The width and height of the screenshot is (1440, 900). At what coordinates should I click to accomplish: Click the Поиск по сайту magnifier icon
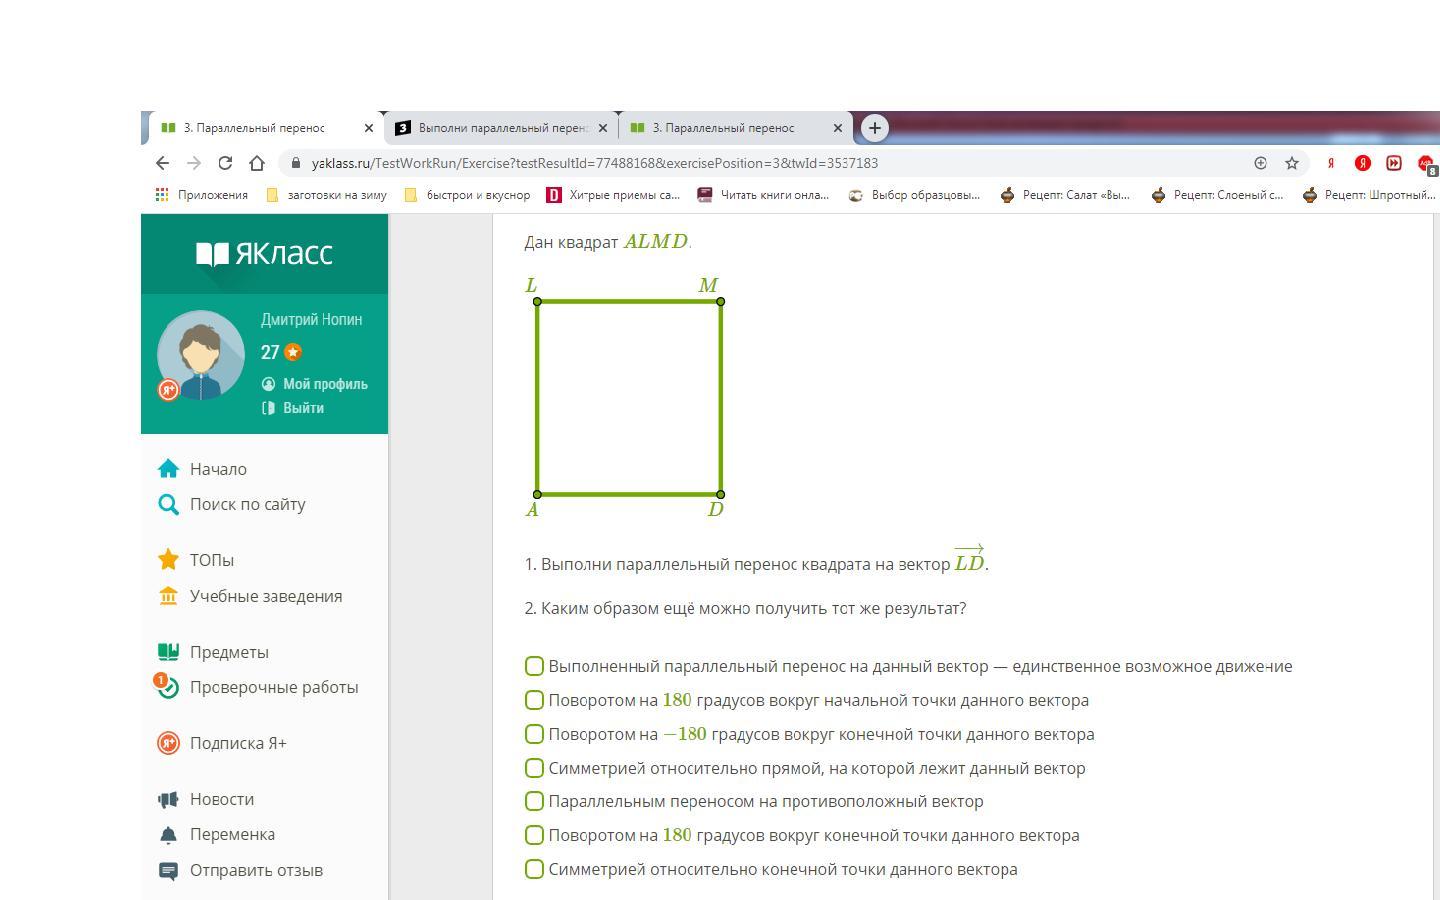tap(168, 504)
